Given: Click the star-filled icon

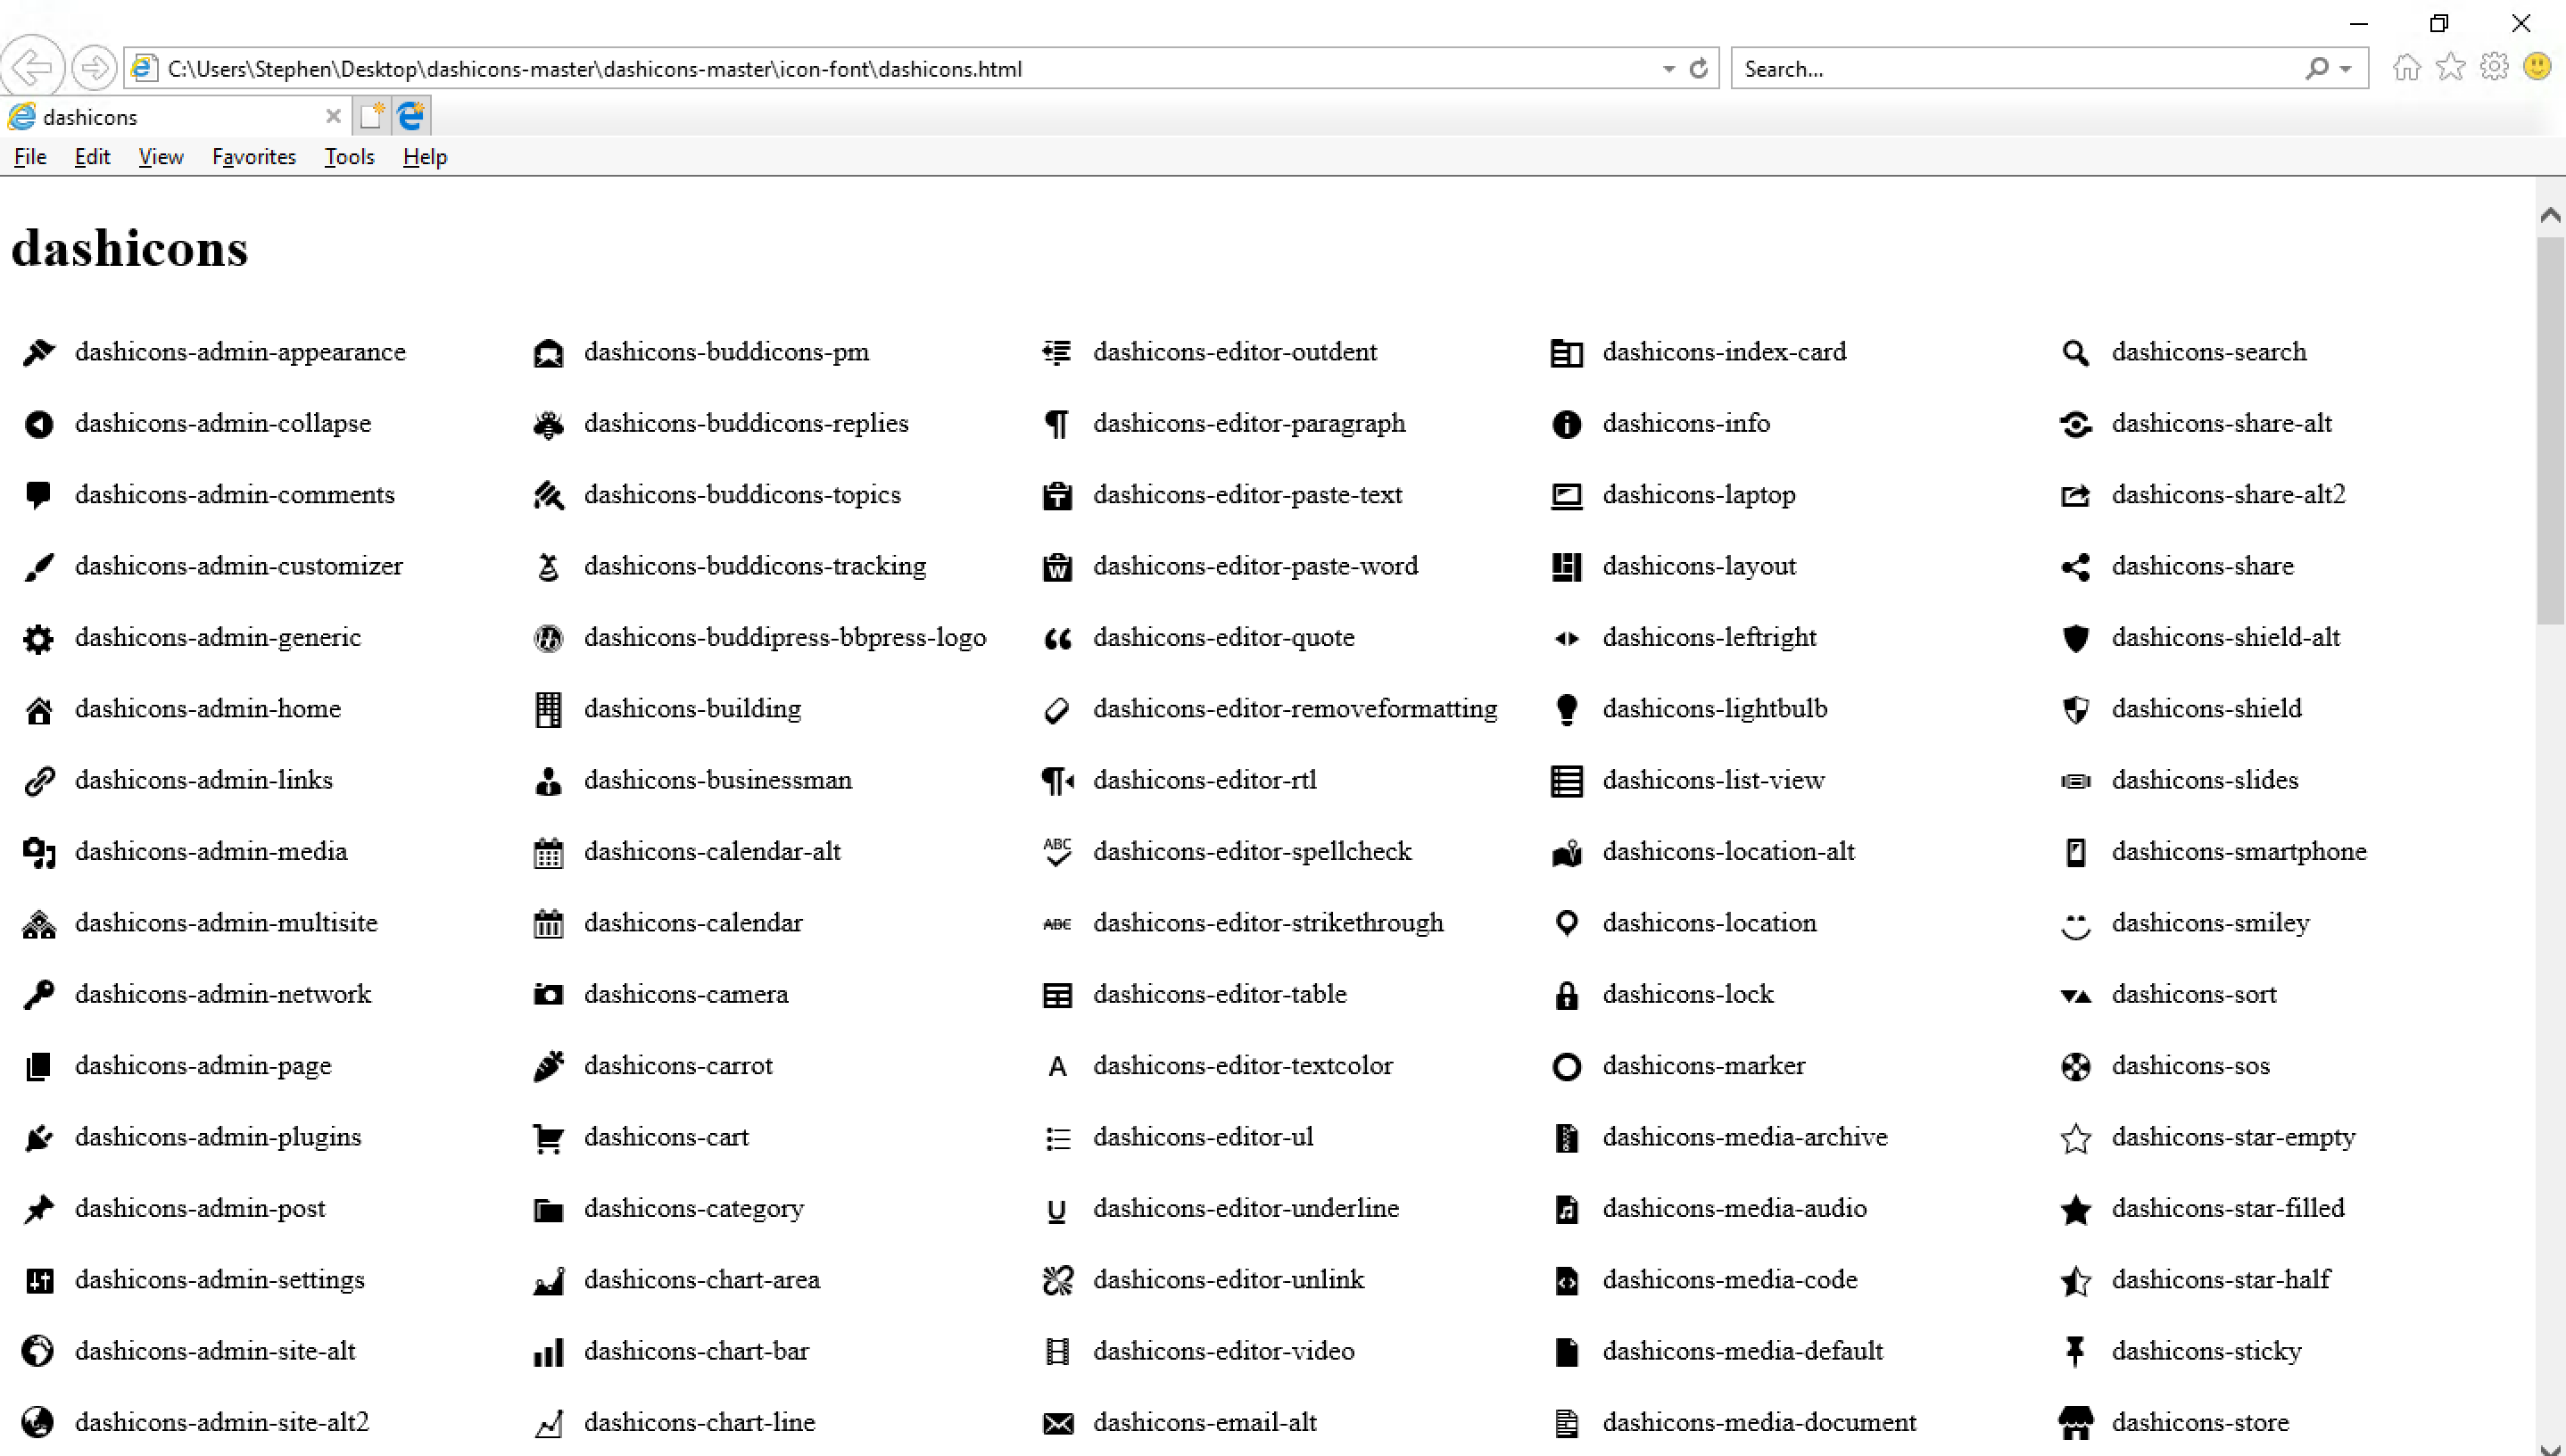Looking at the screenshot, I should [x=2075, y=1209].
